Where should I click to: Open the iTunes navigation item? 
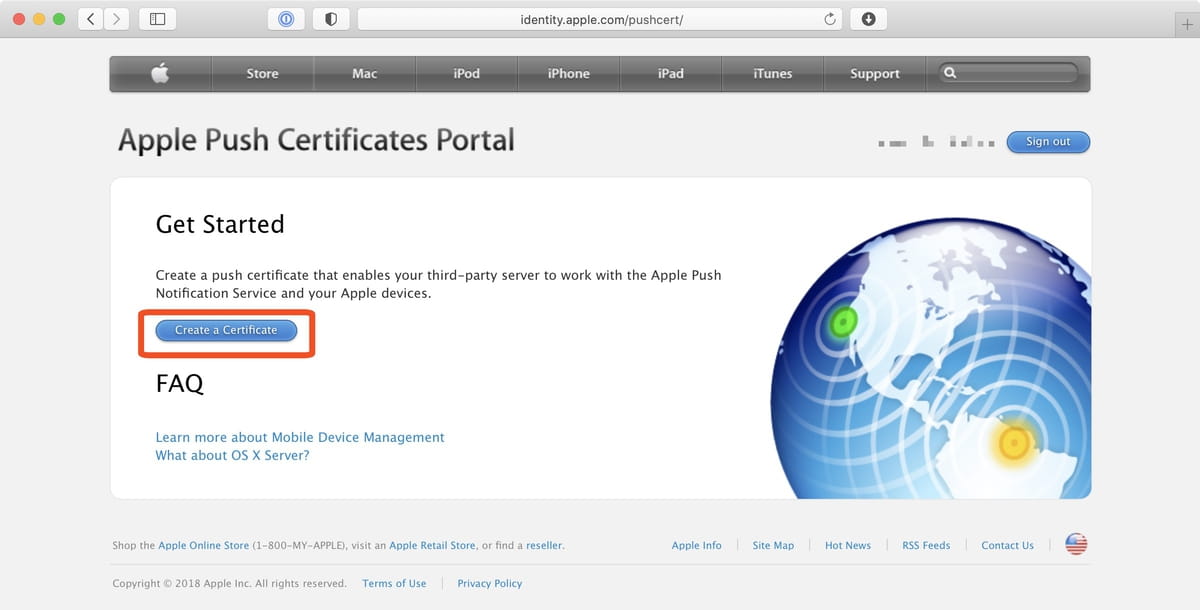pyautogui.click(x=773, y=73)
